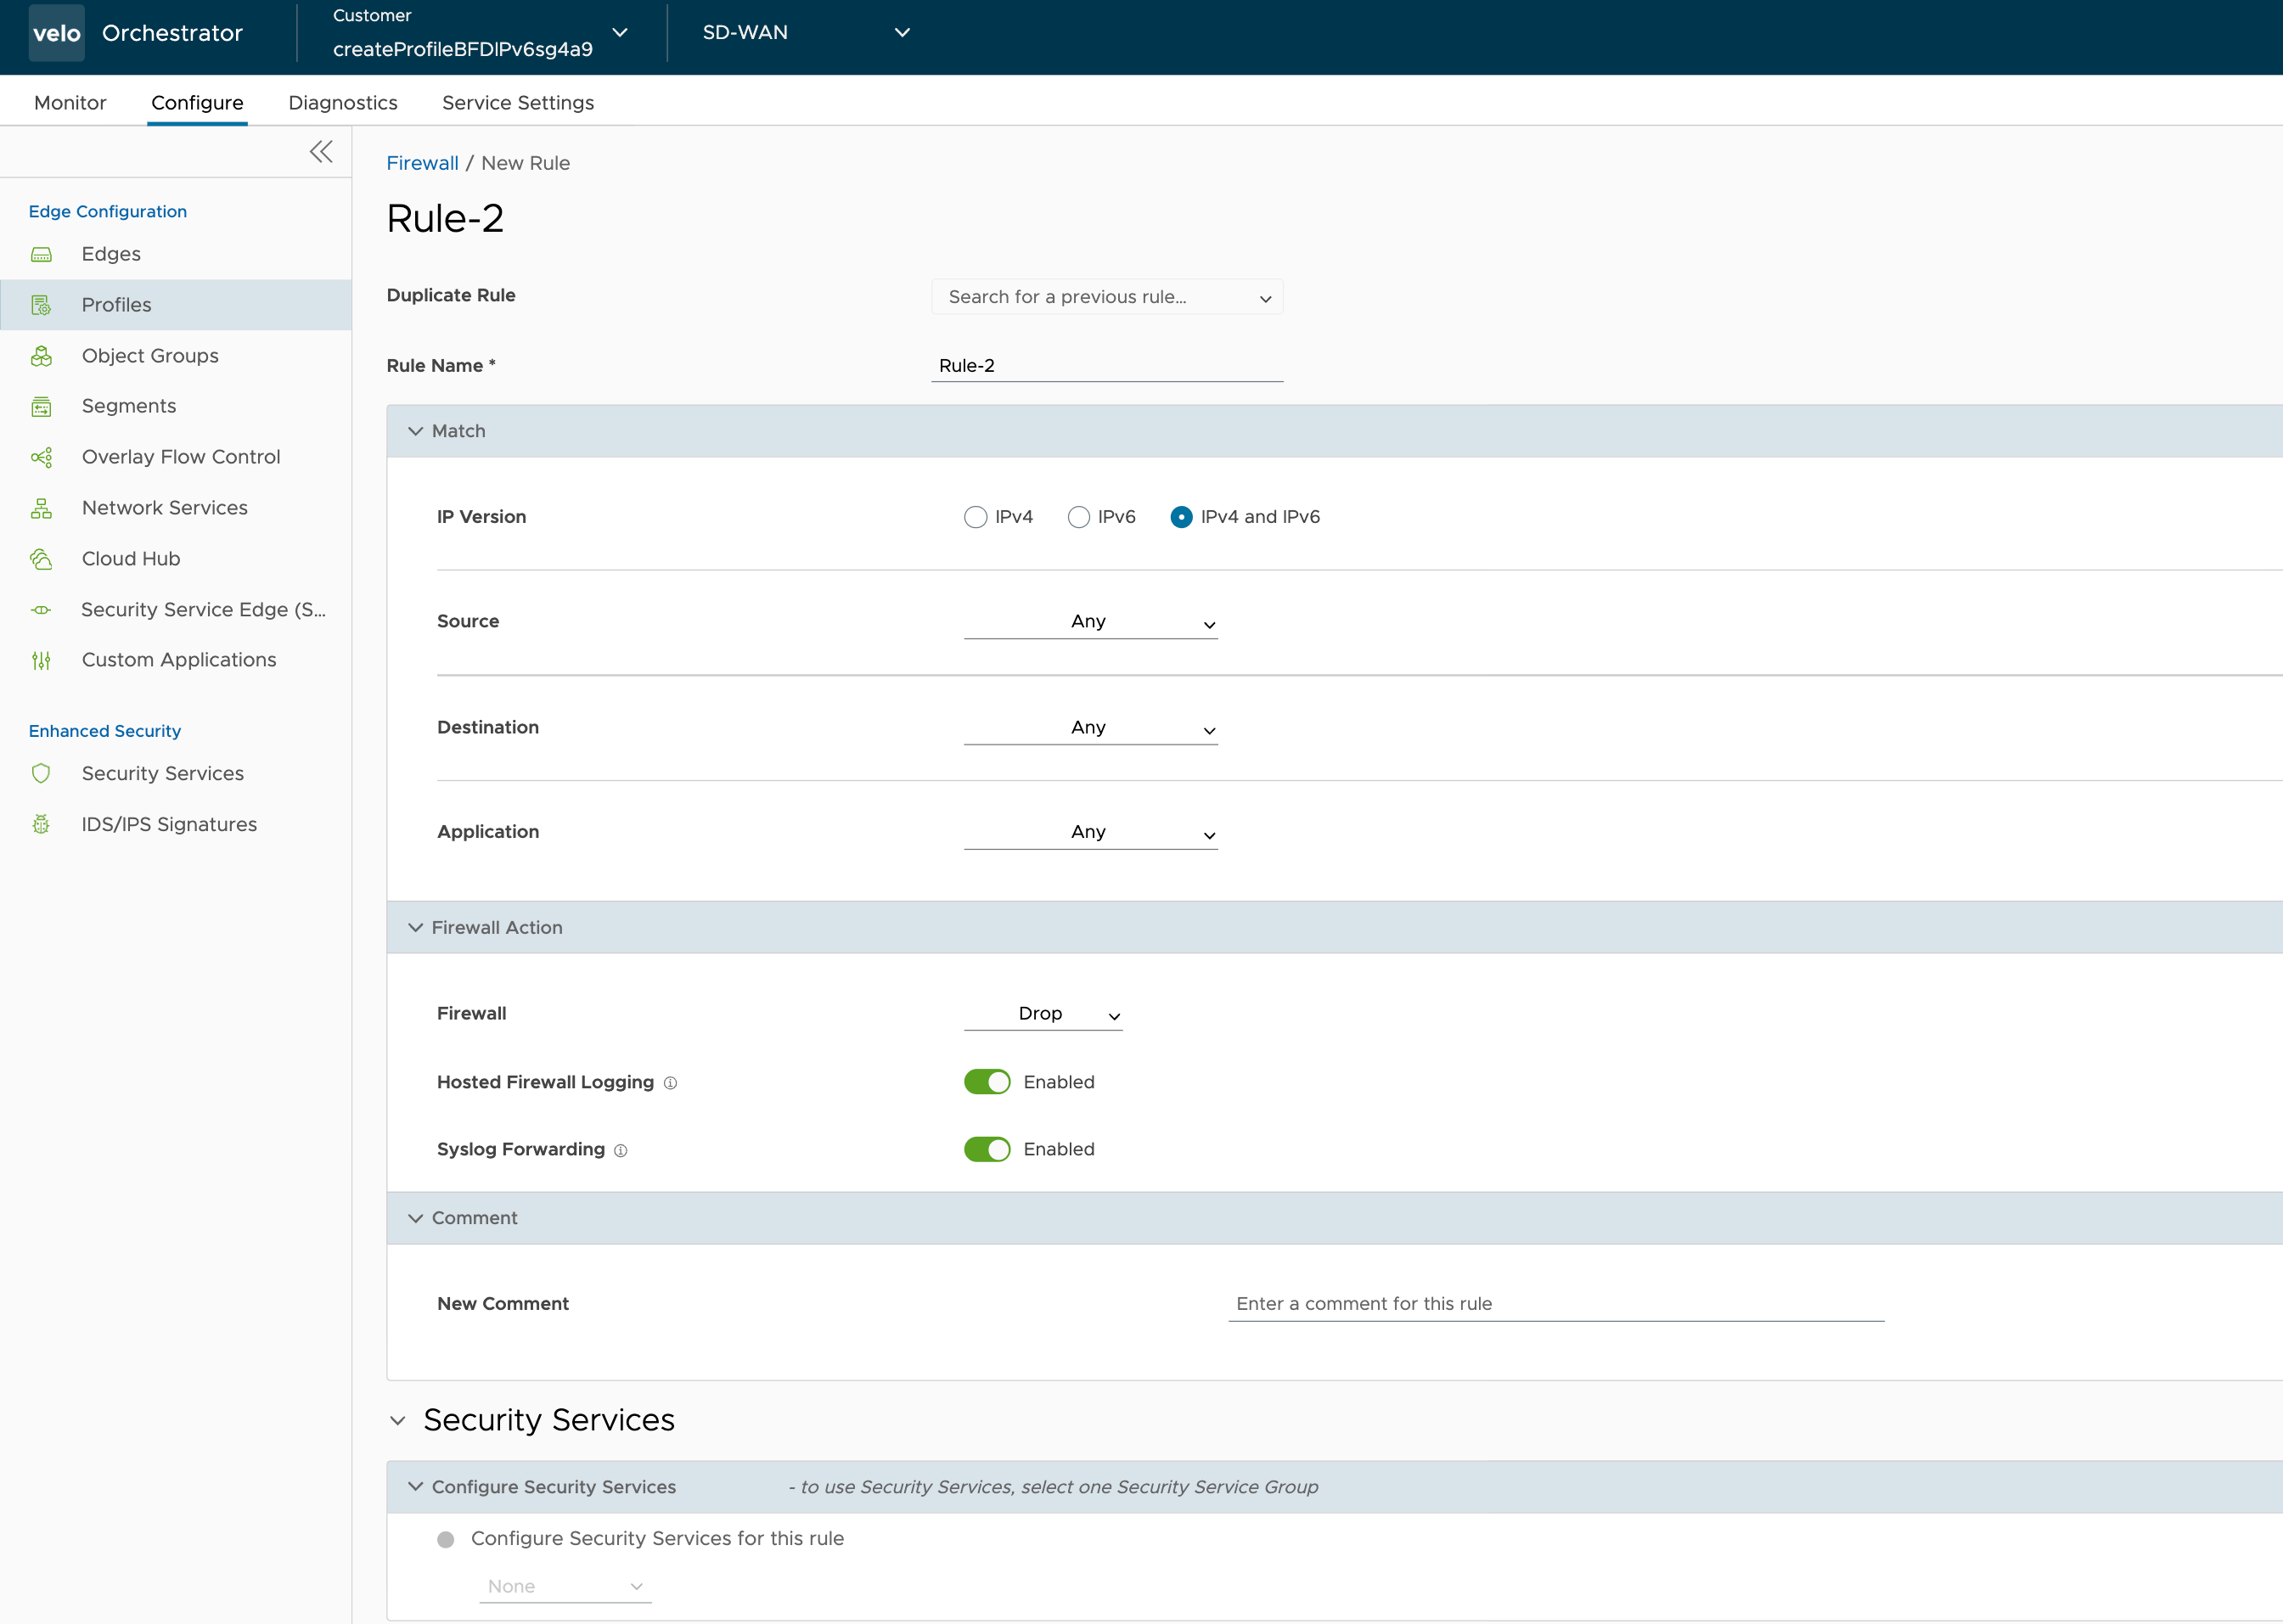Switch to the Configure tab

click(197, 103)
